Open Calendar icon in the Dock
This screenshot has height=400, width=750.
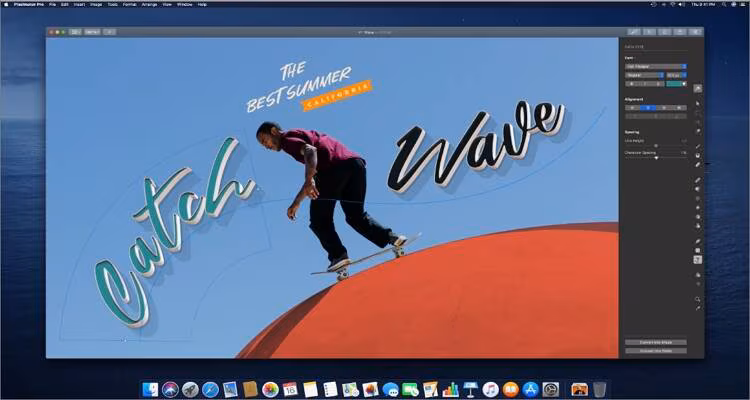pyautogui.click(x=290, y=389)
